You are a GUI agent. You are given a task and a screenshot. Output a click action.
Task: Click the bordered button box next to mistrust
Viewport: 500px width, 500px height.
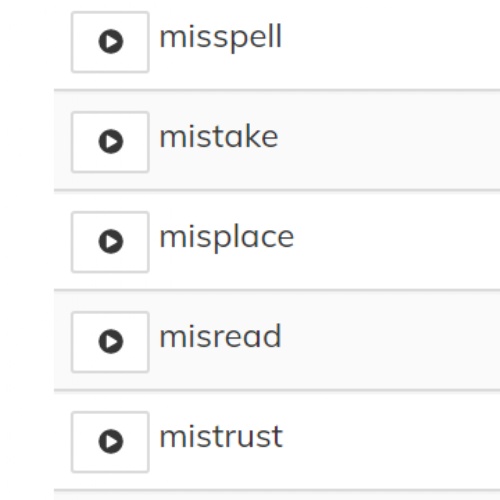click(110, 442)
